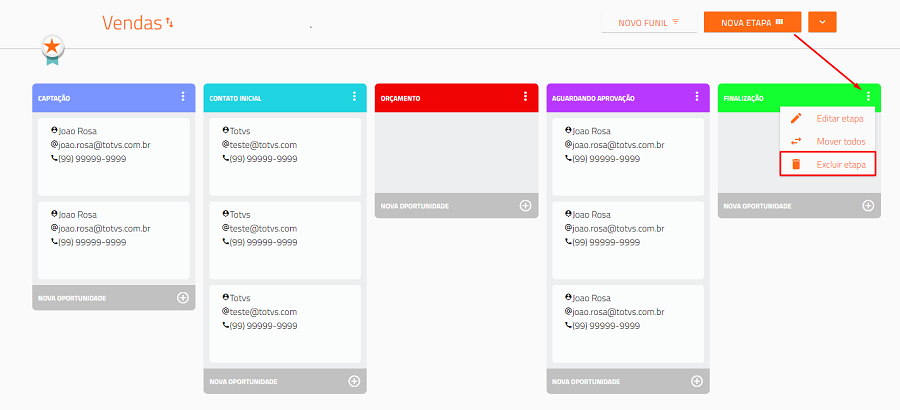
Task: Open the Captação stage options menu
Action: (183, 96)
